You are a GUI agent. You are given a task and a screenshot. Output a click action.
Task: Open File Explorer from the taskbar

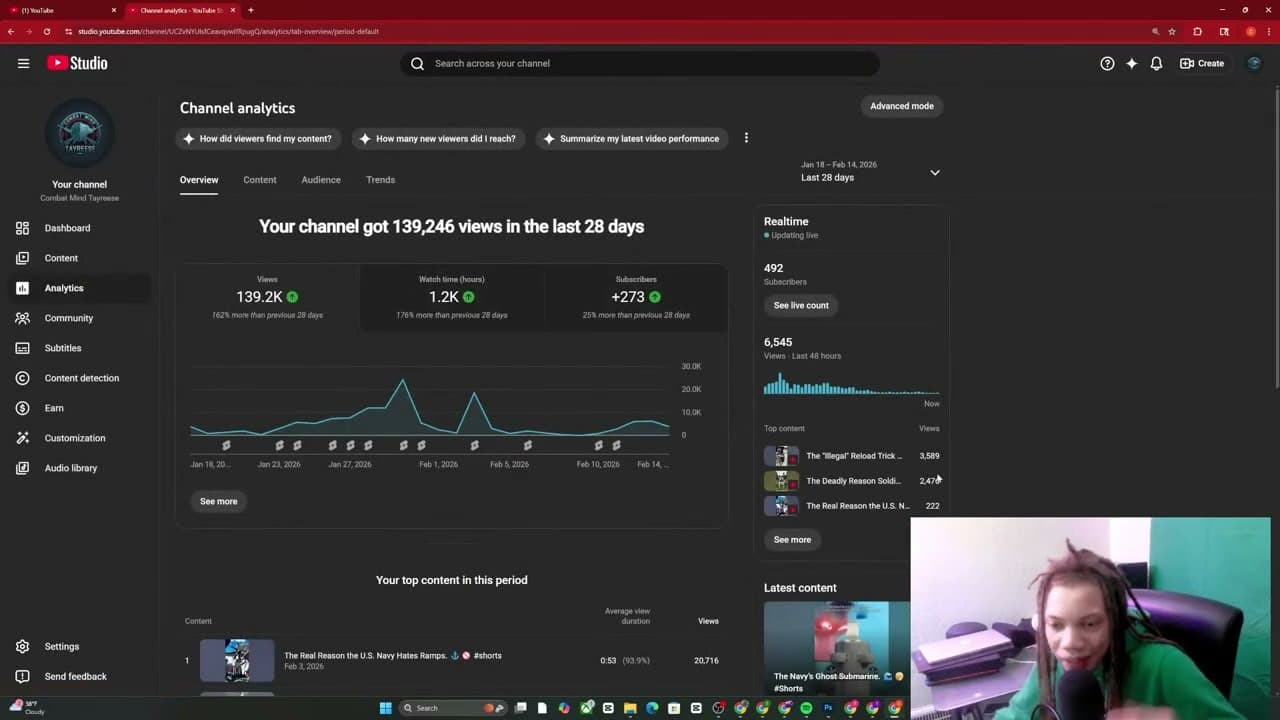coord(630,708)
